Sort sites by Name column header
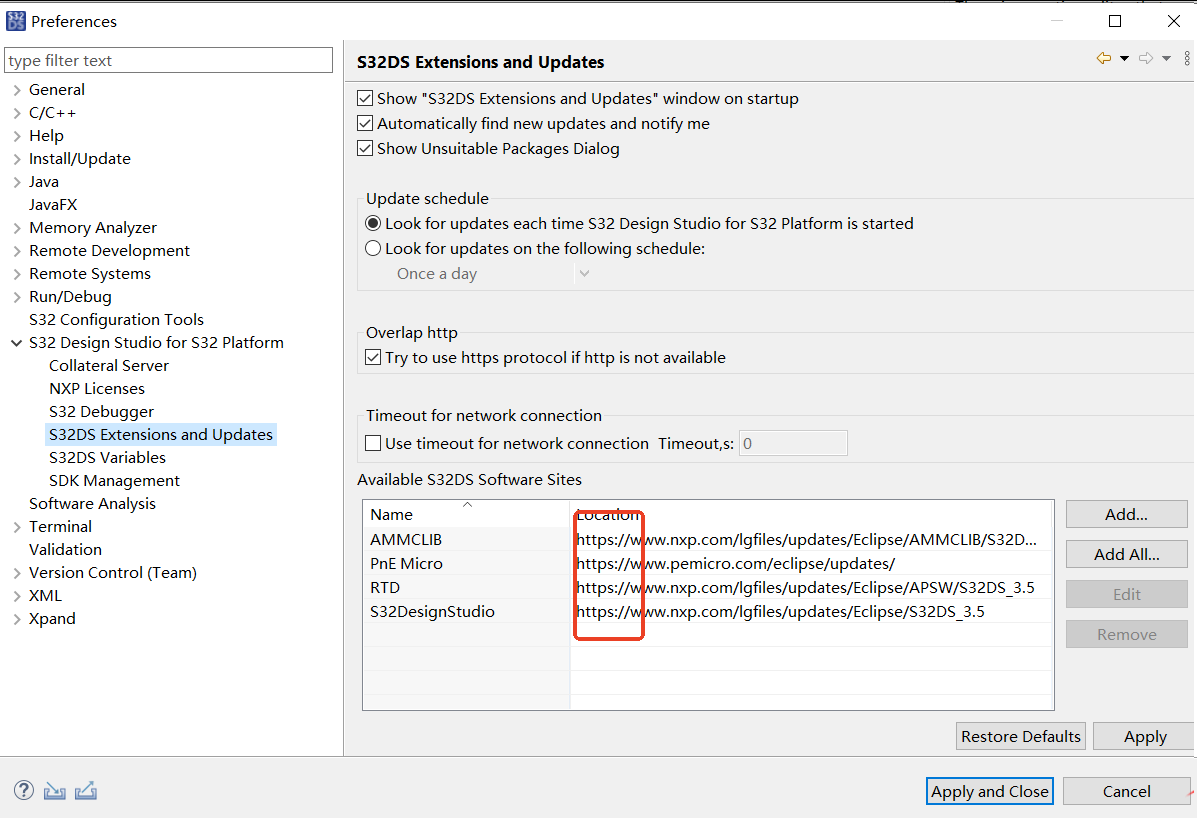The image size is (1197, 818). coord(466,514)
